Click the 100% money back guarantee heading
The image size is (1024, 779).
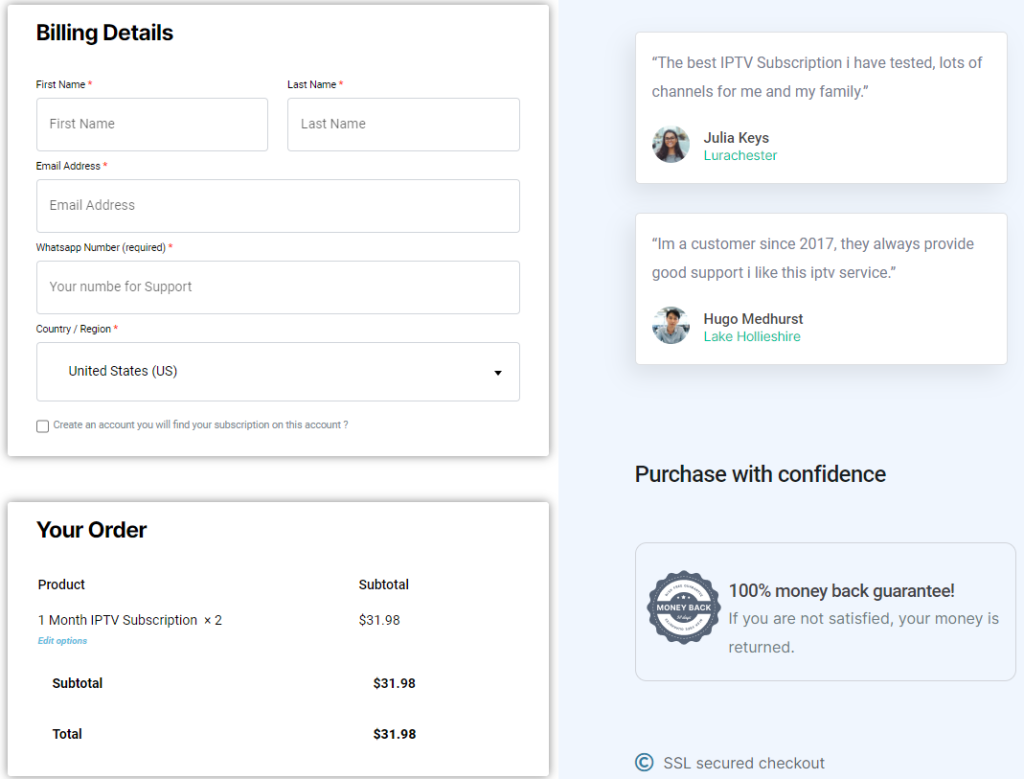841,591
